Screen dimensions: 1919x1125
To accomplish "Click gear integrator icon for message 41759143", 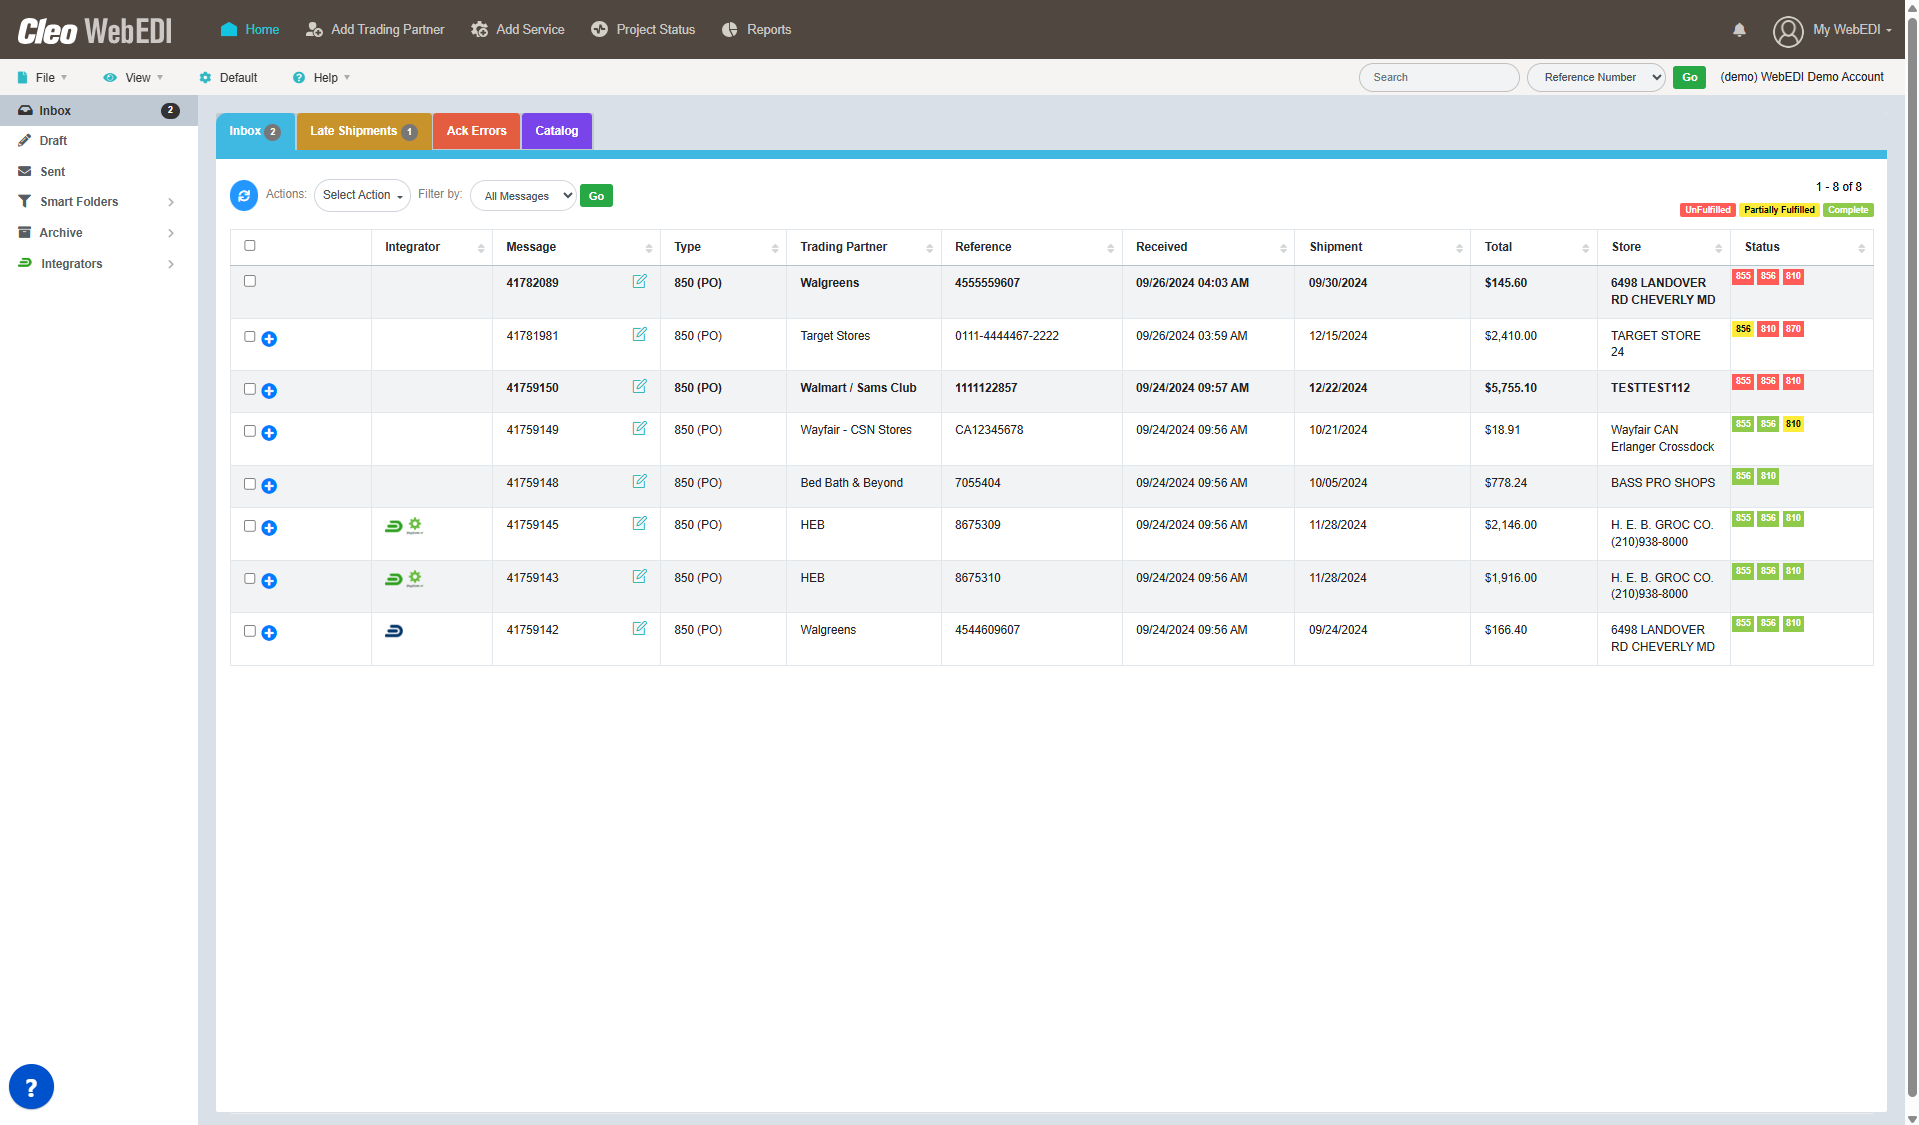I will tap(415, 578).
